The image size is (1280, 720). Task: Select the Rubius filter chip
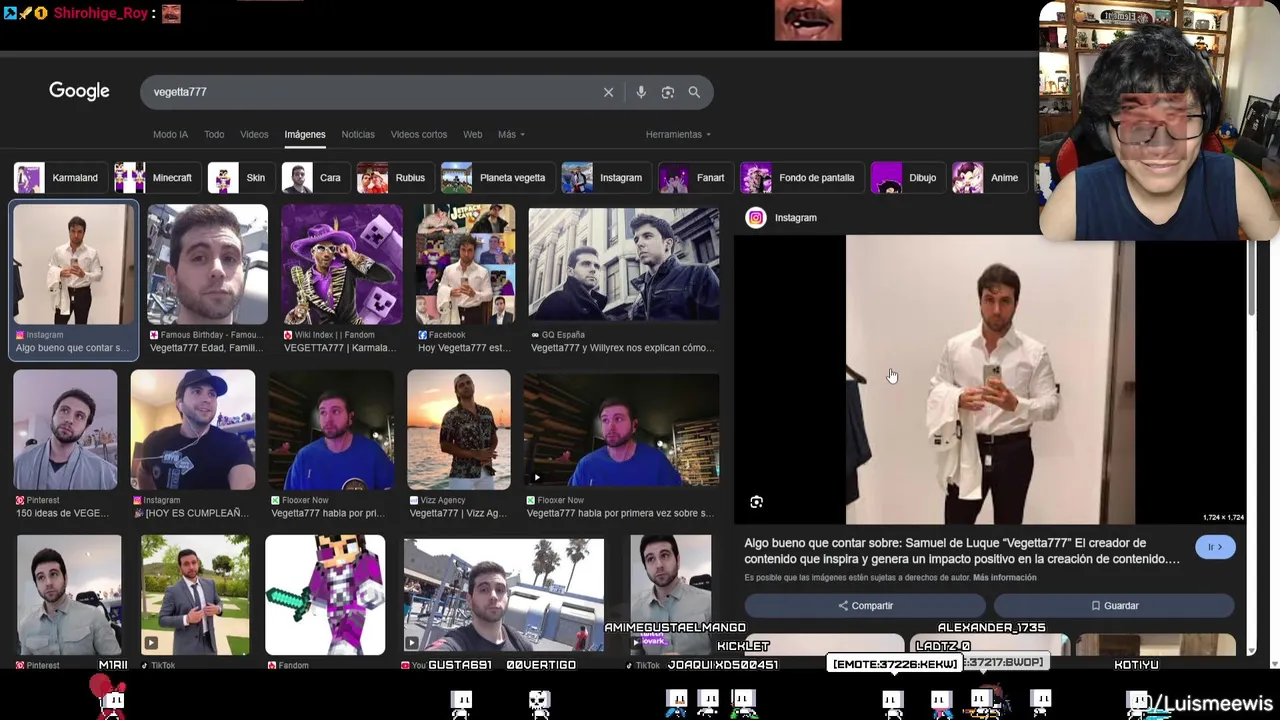coord(394,178)
